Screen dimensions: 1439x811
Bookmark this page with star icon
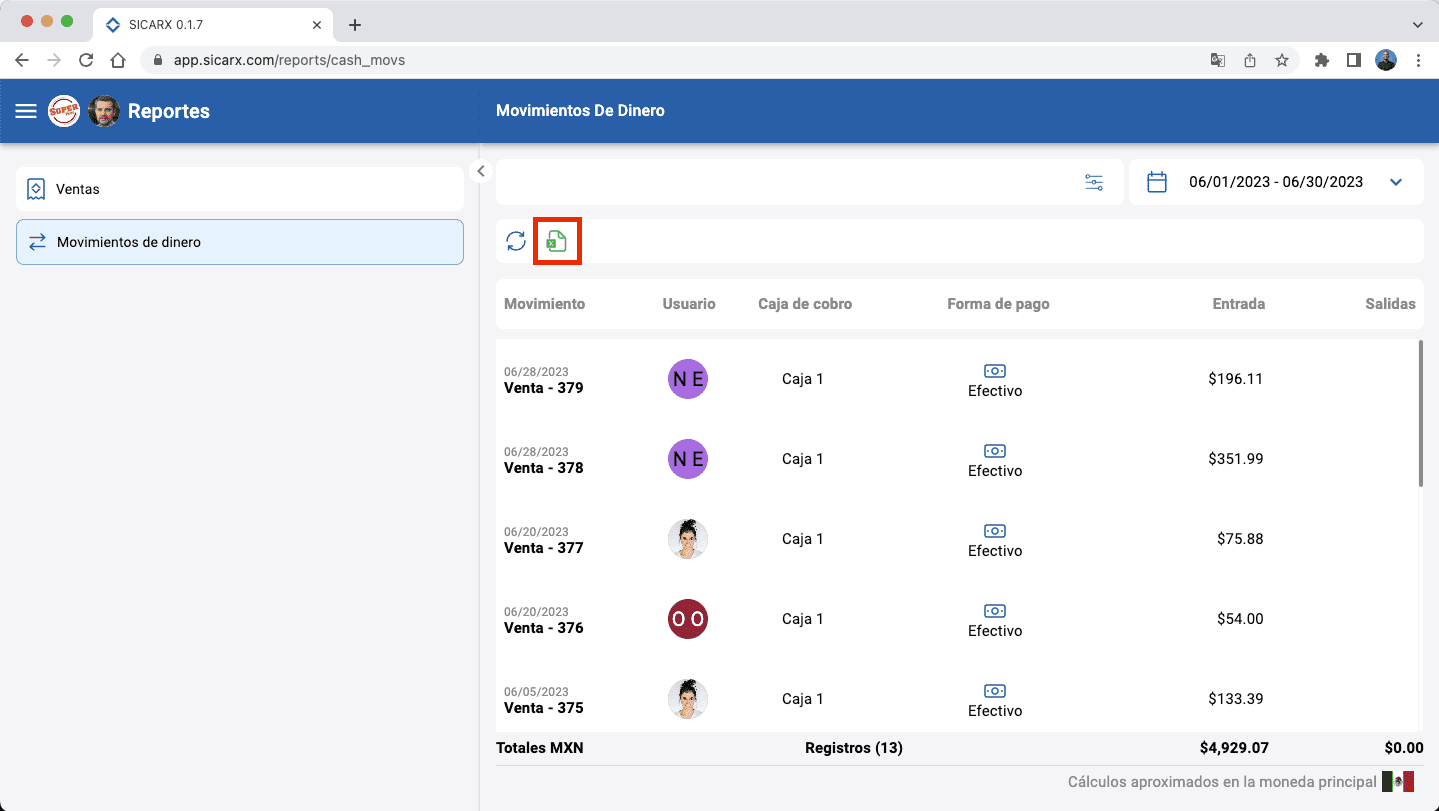(1282, 60)
